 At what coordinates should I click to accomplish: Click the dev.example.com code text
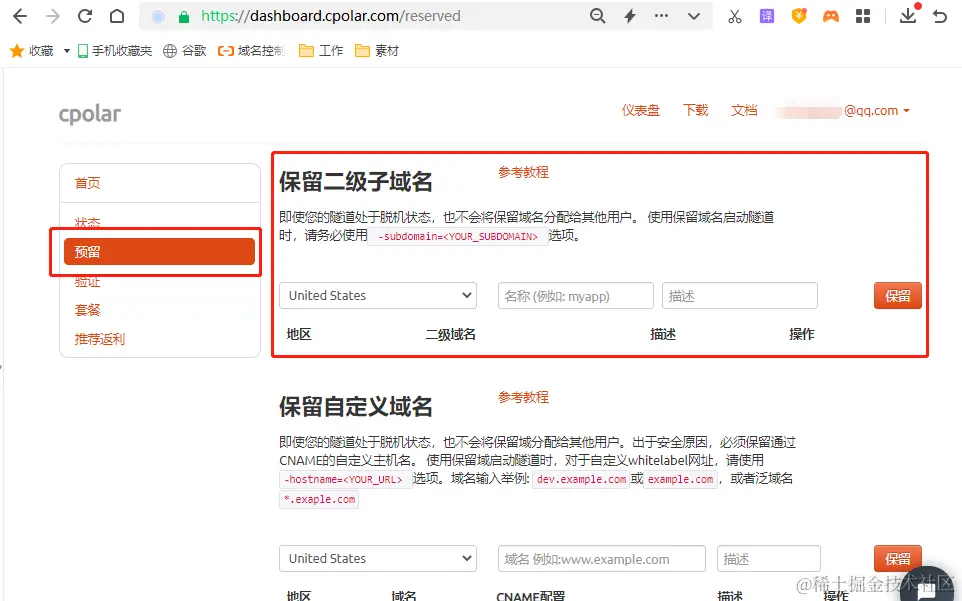click(581, 480)
